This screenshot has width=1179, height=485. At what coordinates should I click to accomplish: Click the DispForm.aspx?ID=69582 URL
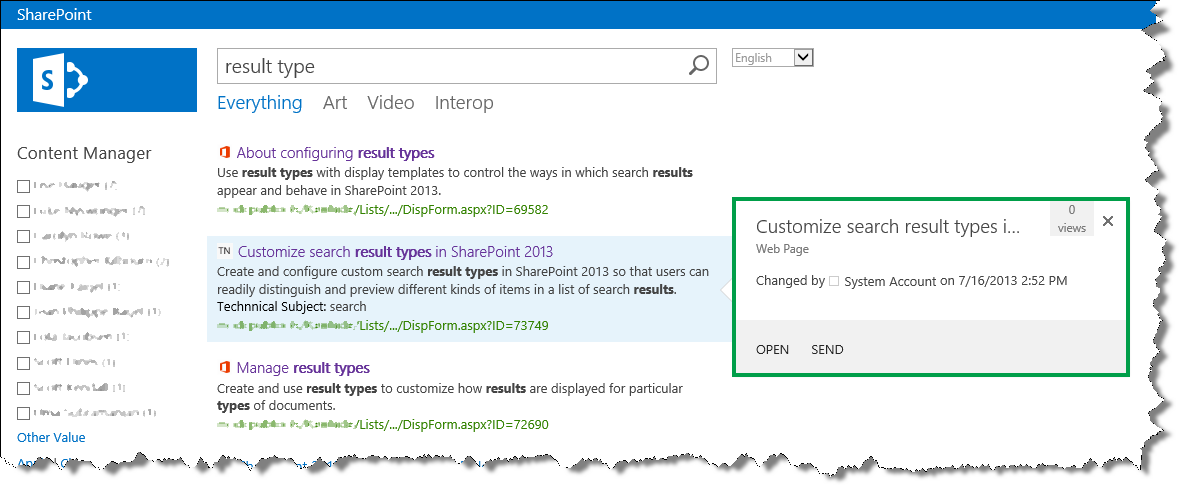tap(383, 209)
